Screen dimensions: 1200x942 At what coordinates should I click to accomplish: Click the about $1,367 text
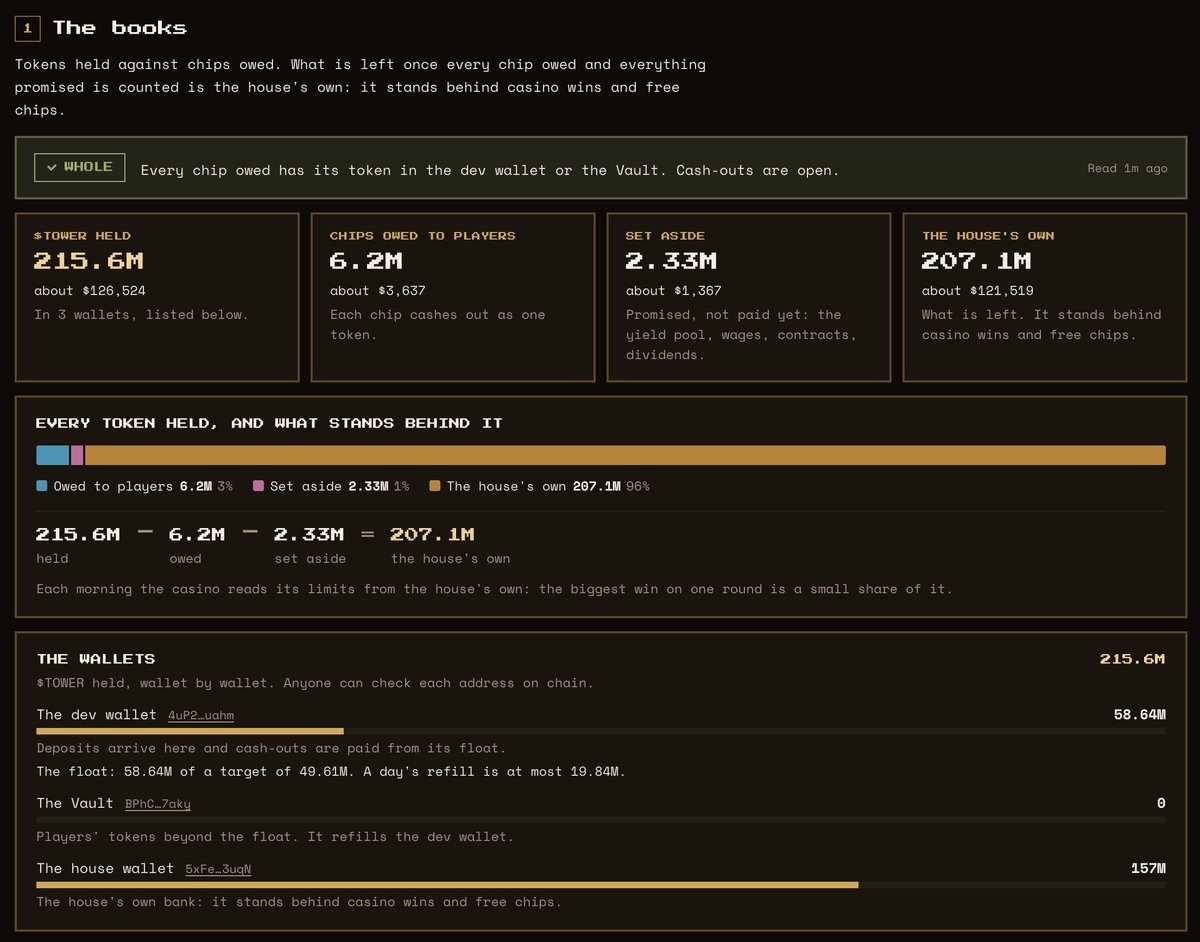point(674,291)
